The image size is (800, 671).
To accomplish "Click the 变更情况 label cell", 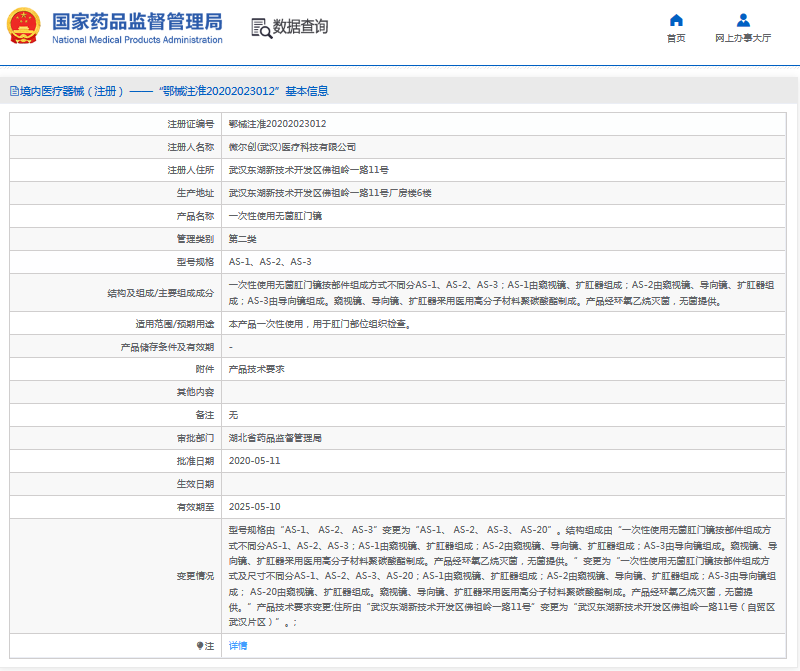I will (x=115, y=576).
